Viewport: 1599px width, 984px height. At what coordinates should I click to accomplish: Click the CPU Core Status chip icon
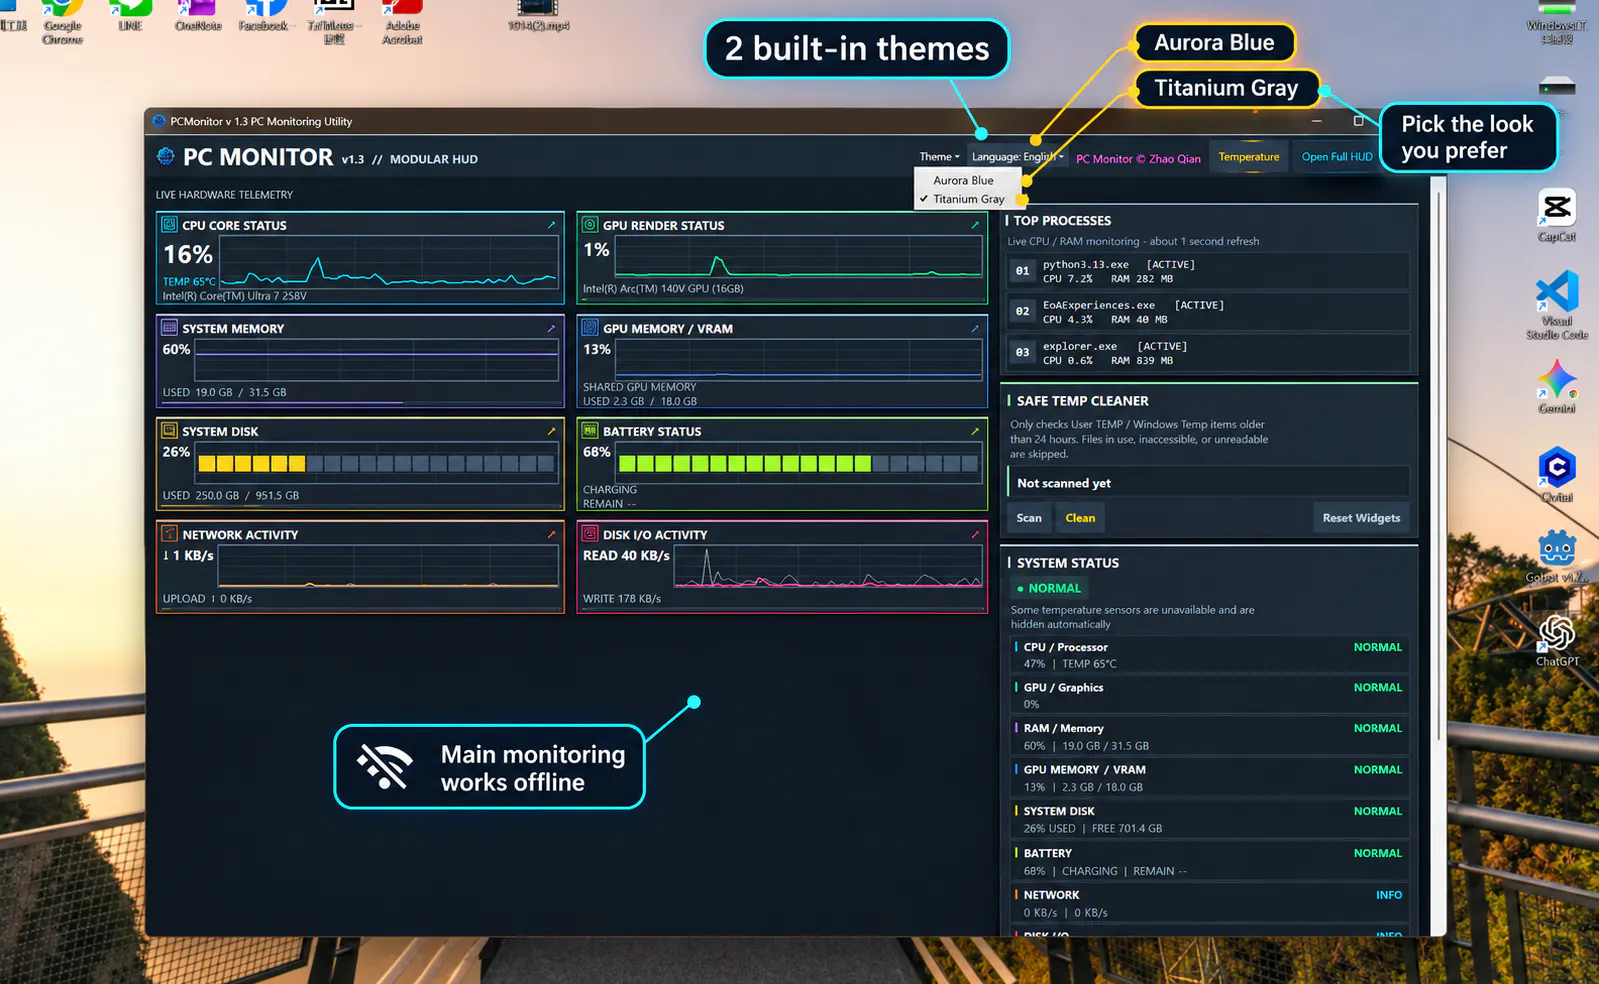click(170, 225)
